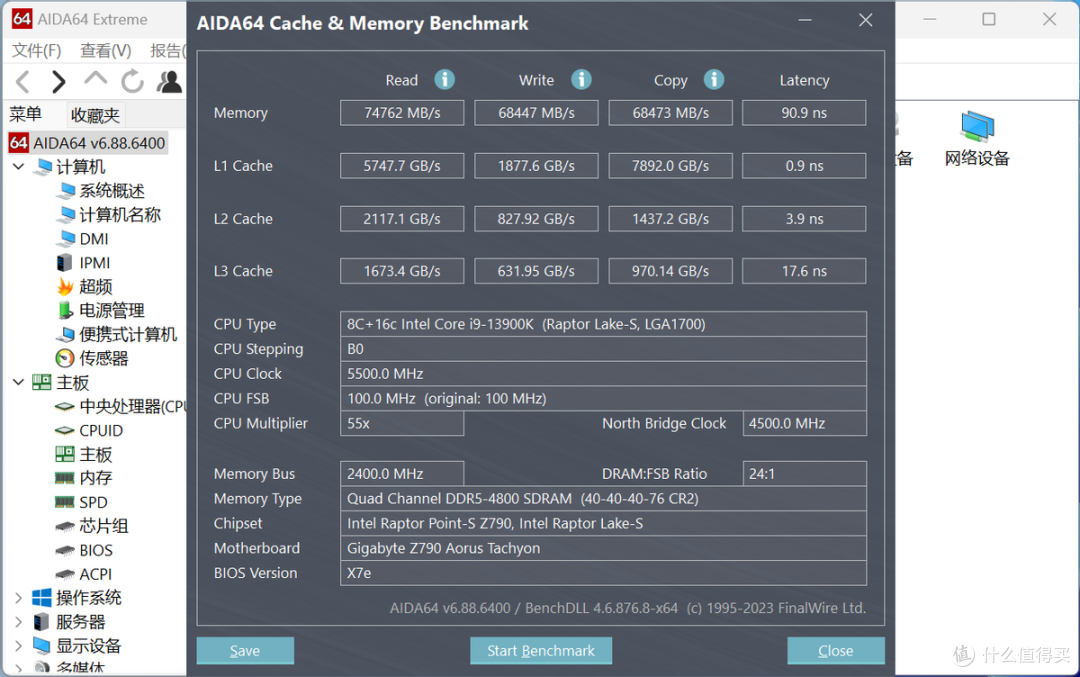Click the CPU Type field i9-13900K
This screenshot has height=677, width=1080.
tap(603, 324)
